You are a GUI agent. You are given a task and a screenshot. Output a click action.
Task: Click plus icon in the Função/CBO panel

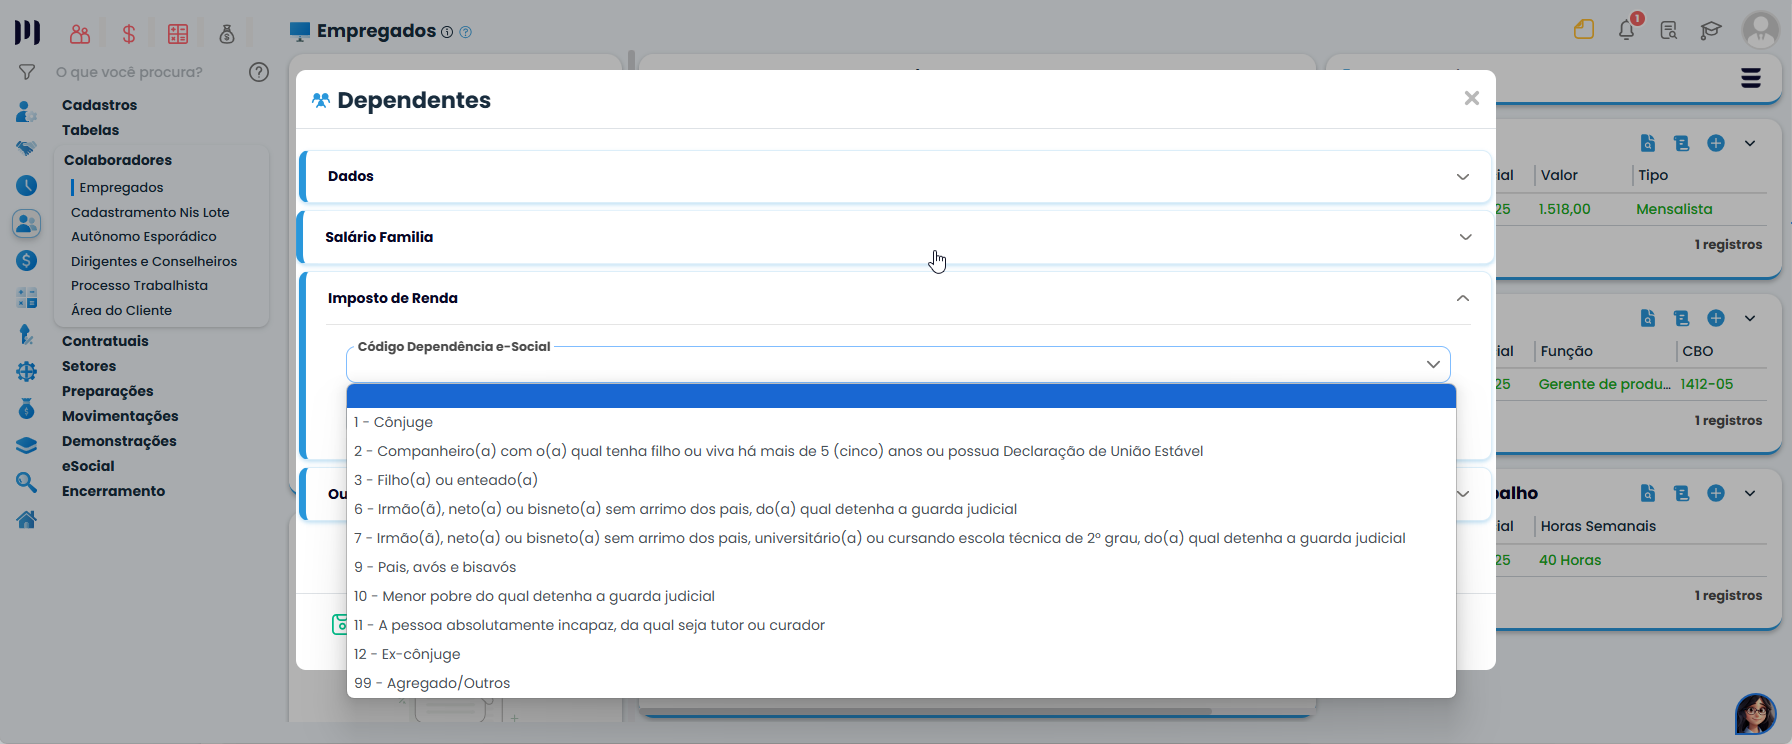click(x=1716, y=318)
